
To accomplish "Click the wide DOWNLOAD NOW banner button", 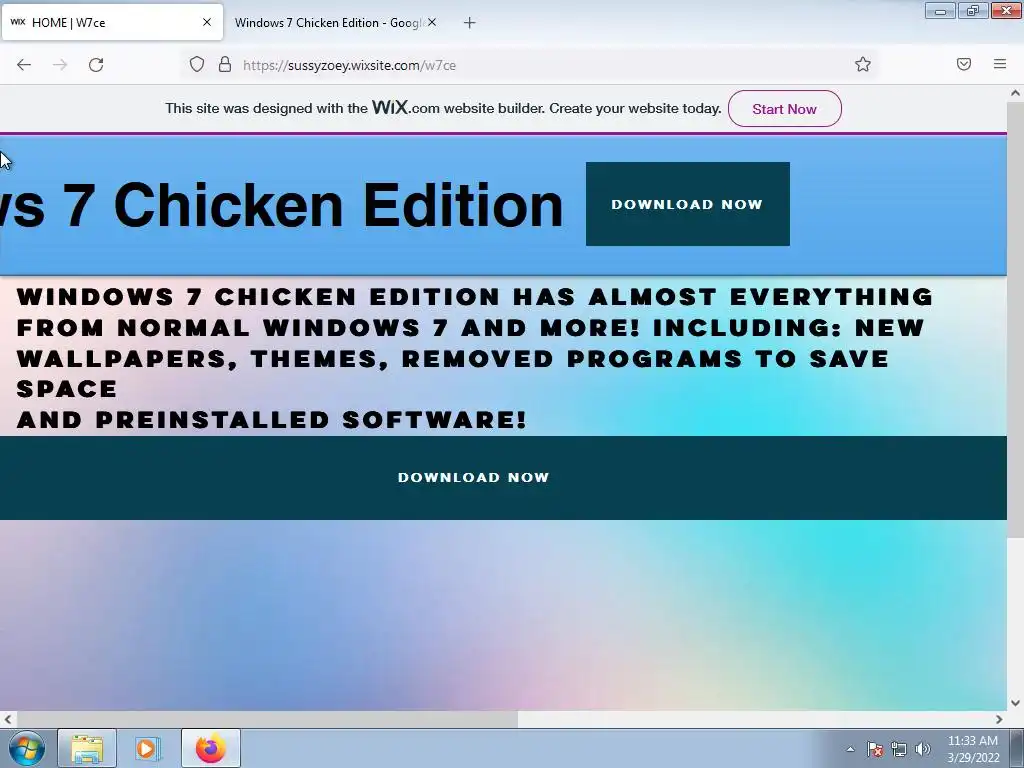I will [503, 477].
